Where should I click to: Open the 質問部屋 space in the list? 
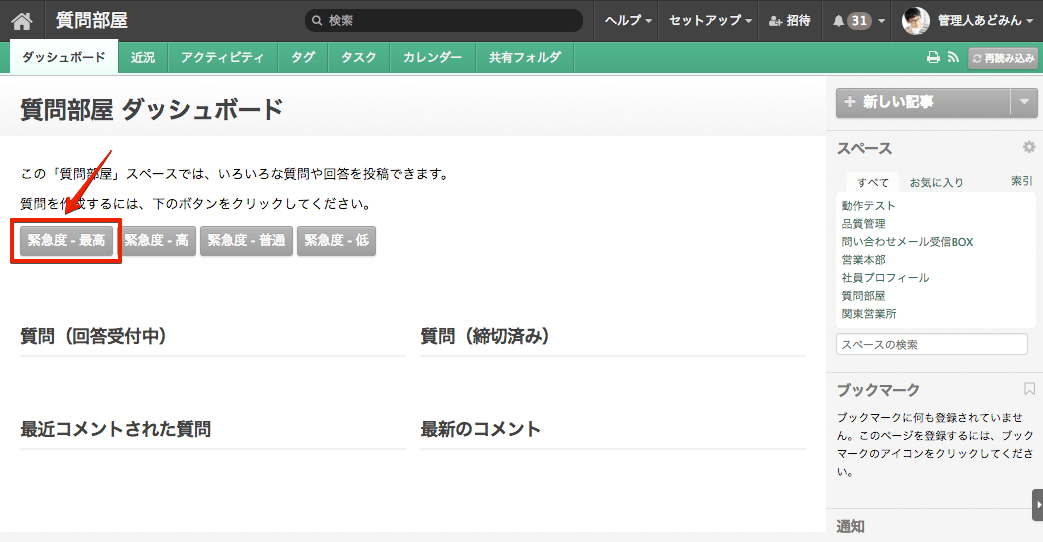coord(863,295)
